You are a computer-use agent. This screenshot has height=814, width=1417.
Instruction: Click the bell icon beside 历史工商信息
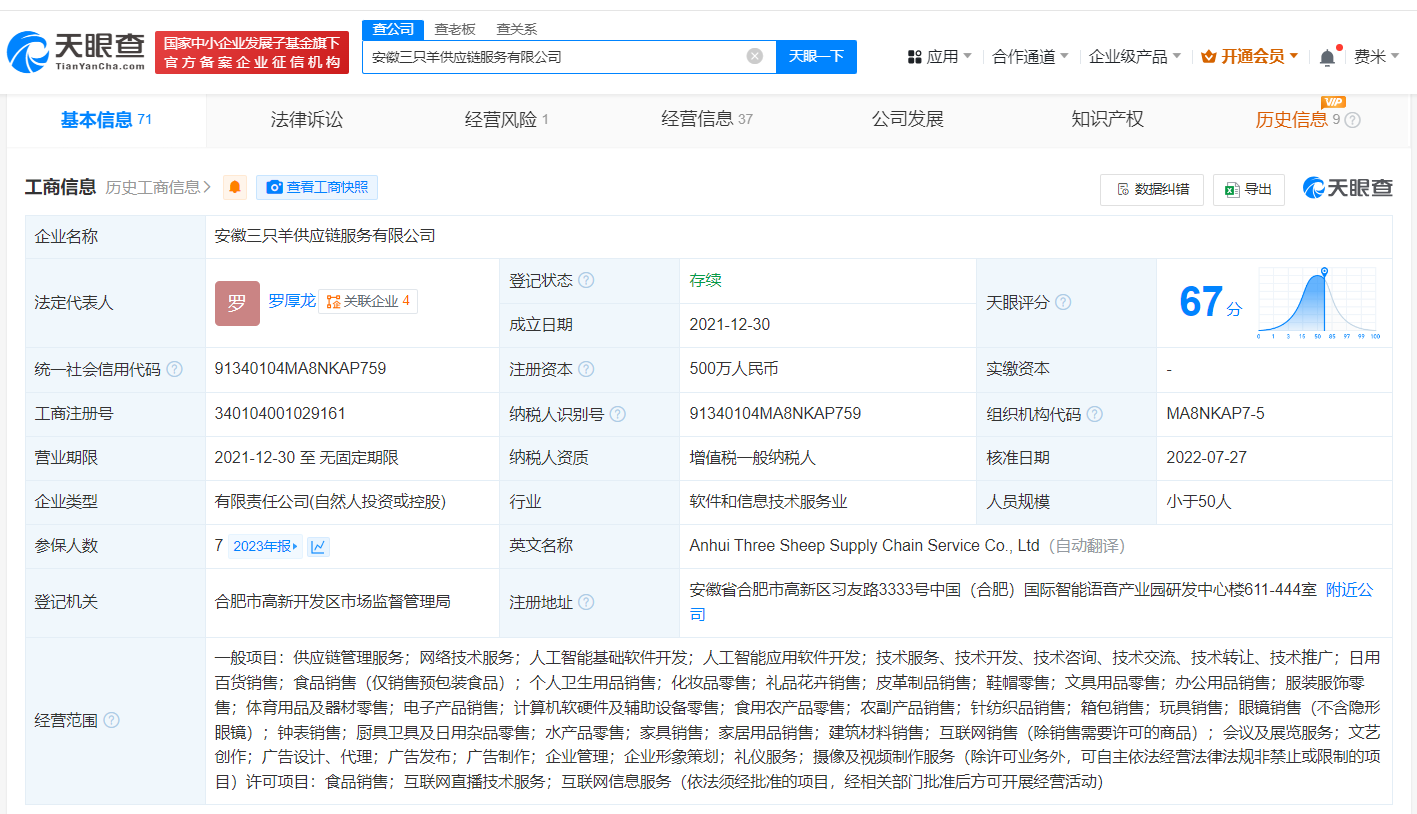pos(234,187)
